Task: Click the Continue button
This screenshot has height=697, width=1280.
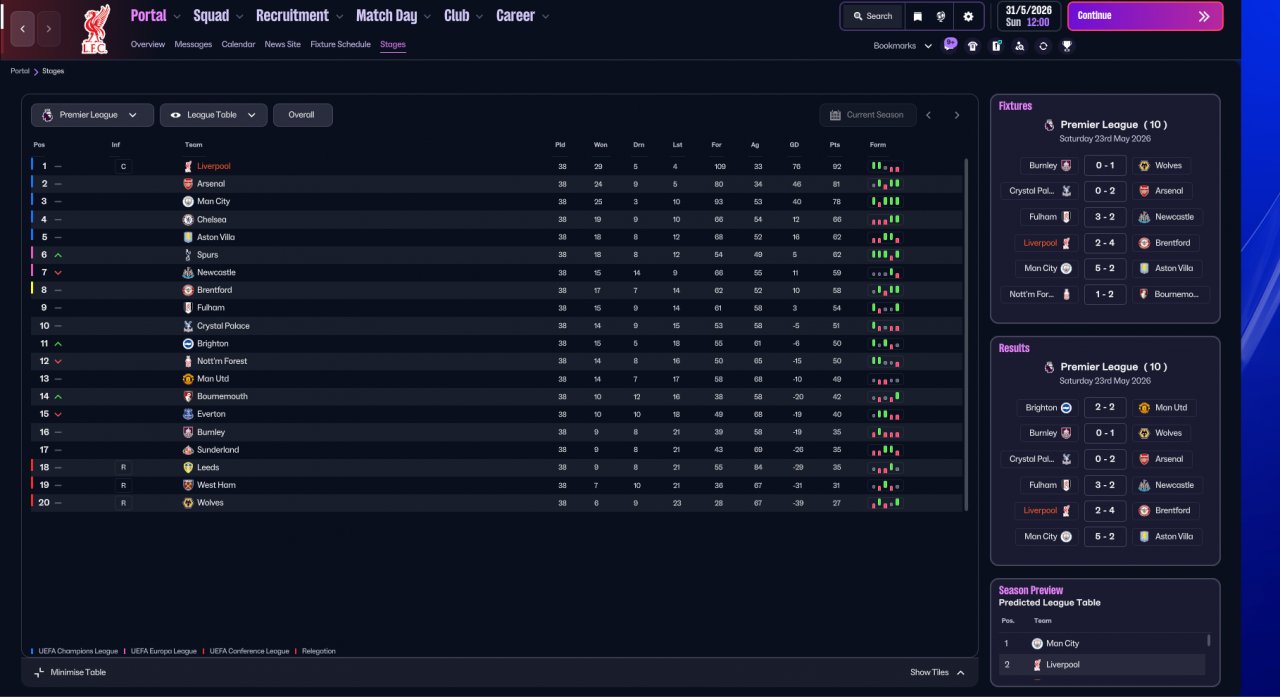Action: coord(1145,16)
